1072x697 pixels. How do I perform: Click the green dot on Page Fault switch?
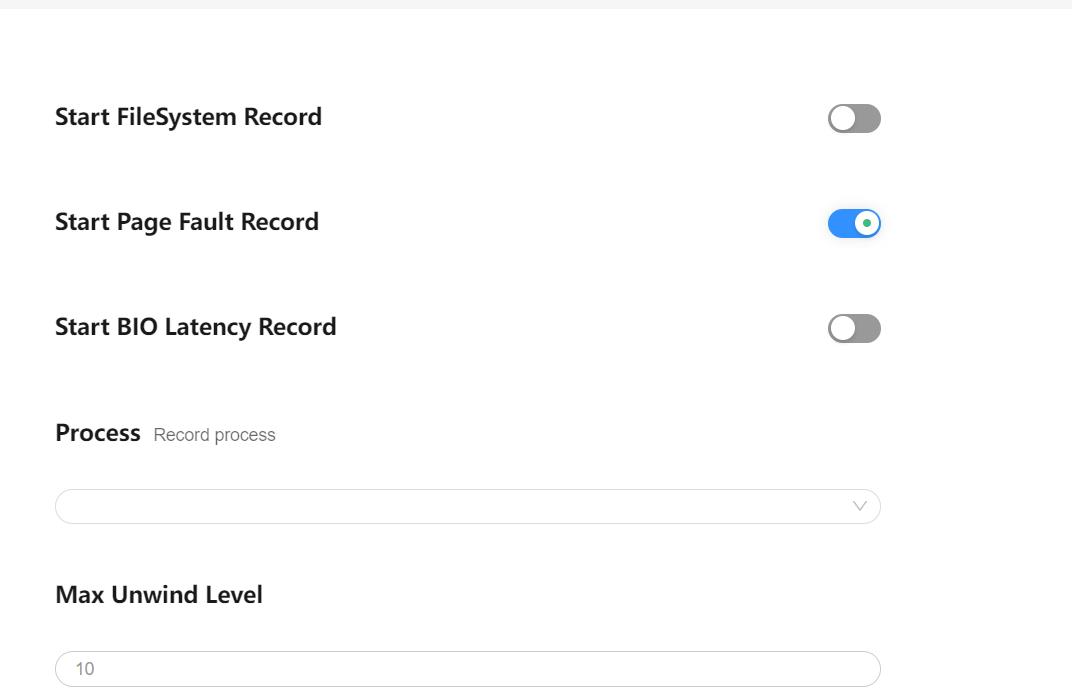pyautogui.click(x=867, y=224)
